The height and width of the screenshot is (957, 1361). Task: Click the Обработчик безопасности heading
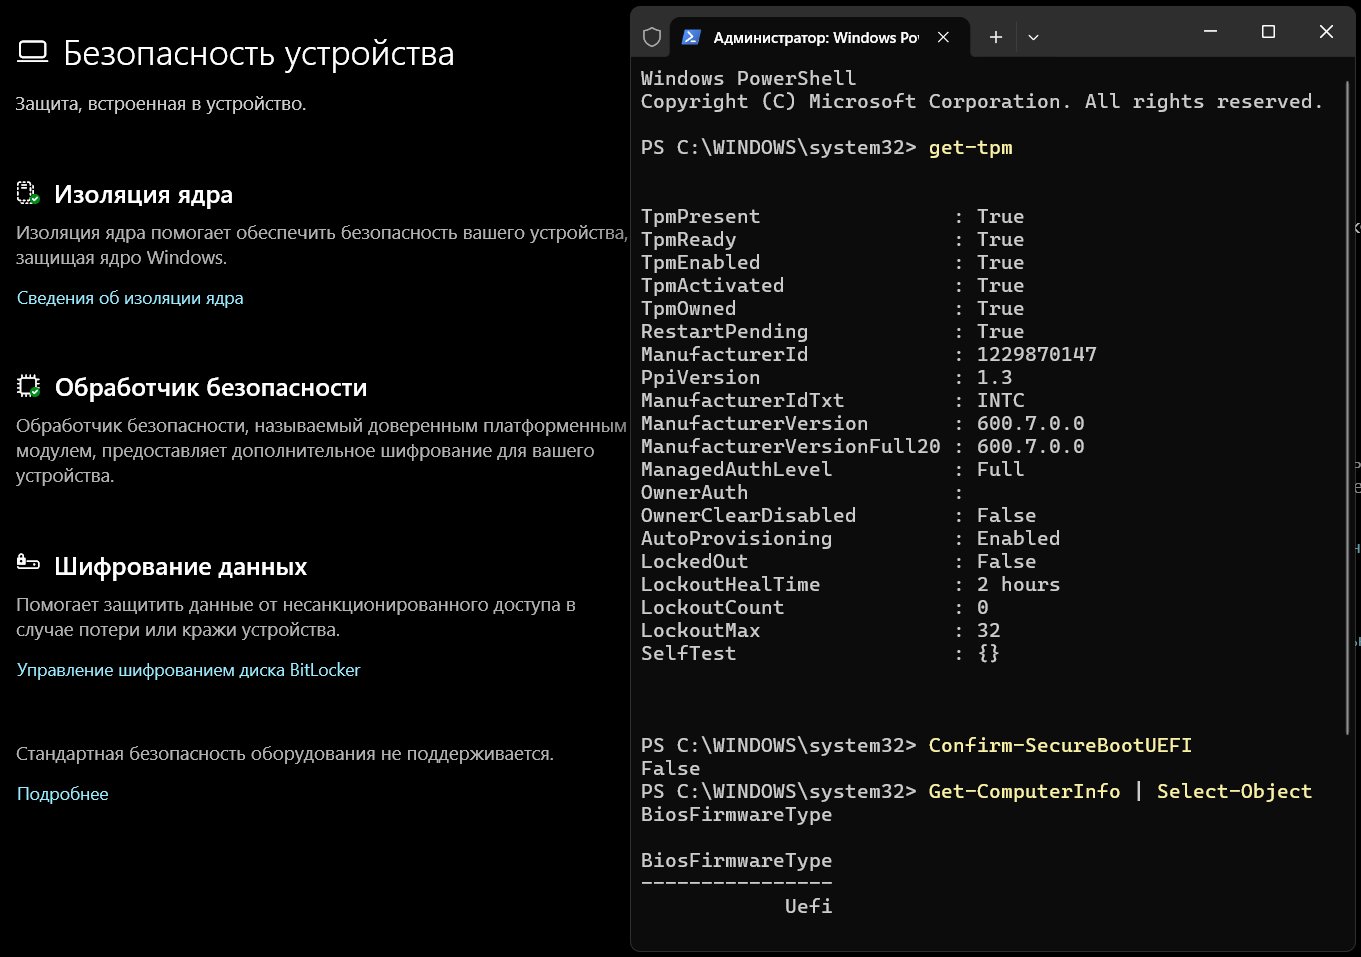click(x=211, y=388)
